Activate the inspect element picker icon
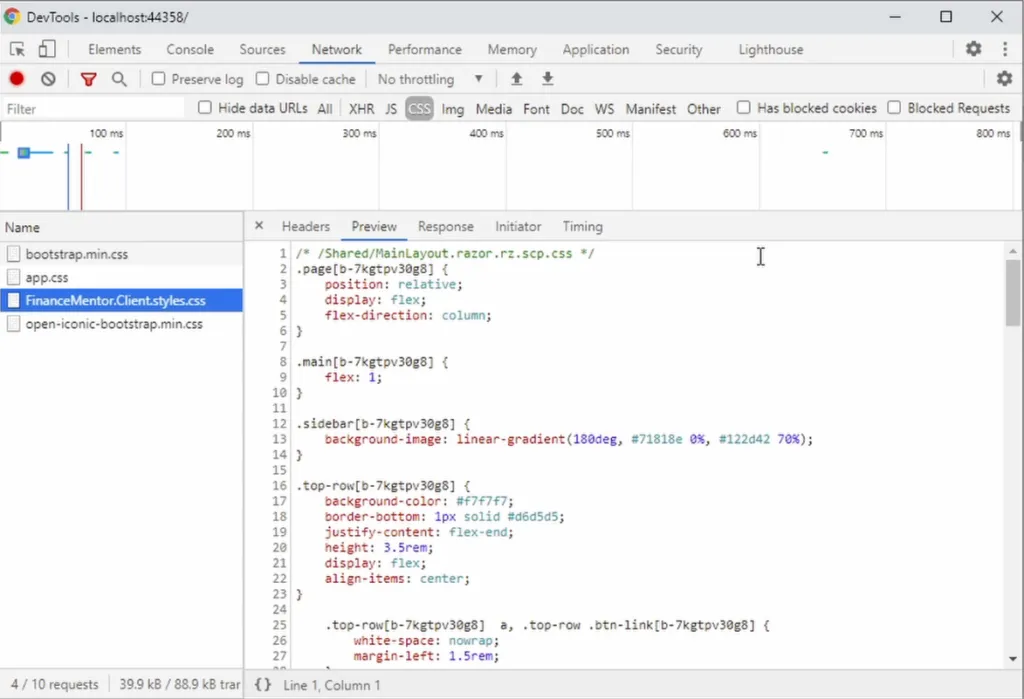The width and height of the screenshot is (1024, 699). 18,49
